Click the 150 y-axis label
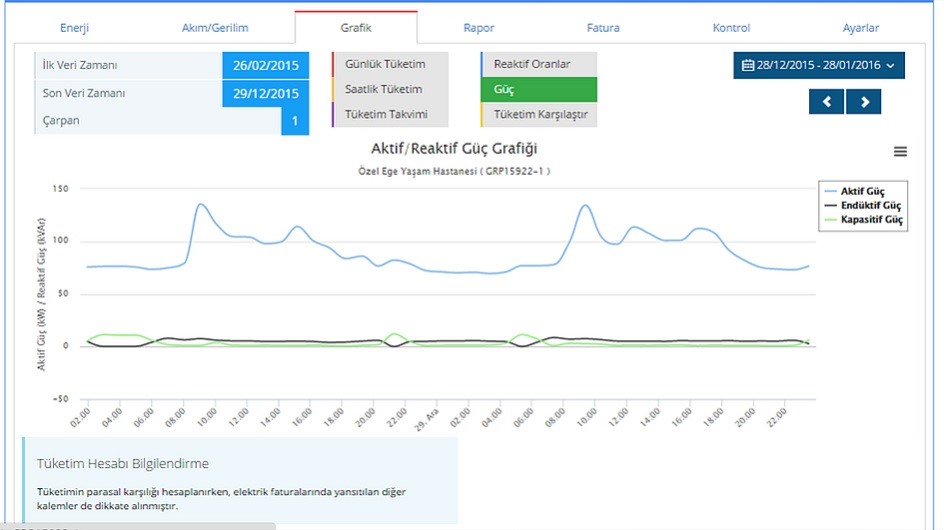Image resolution: width=944 pixels, height=530 pixels. 61,189
